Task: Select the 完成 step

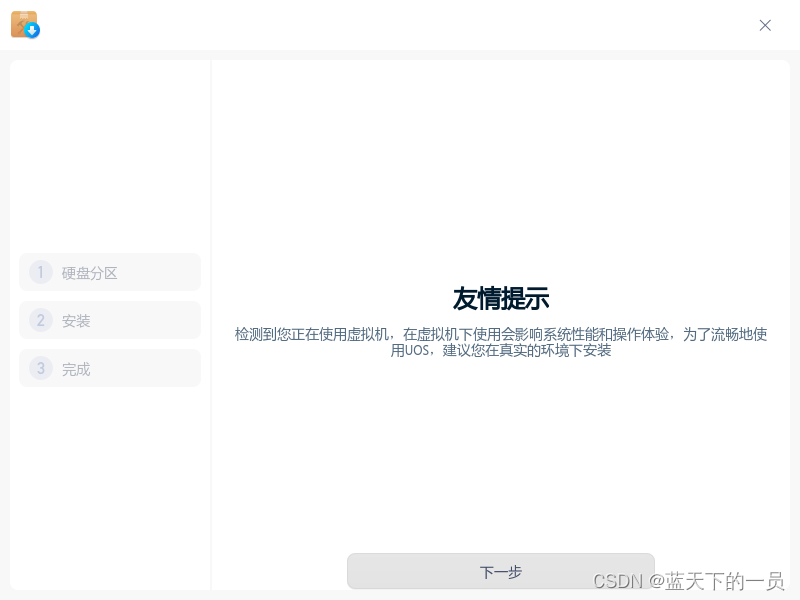Action: point(110,368)
